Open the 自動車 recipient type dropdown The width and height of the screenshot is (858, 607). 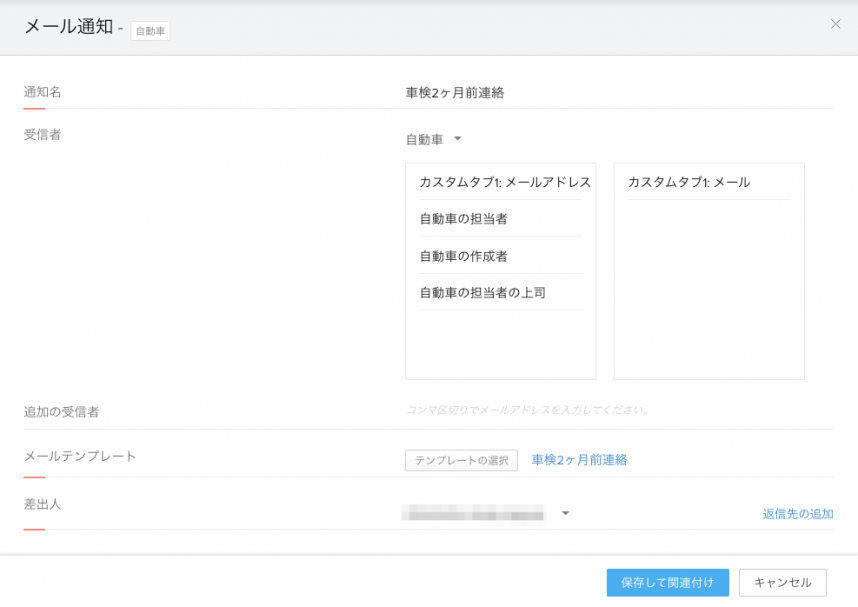[x=434, y=140]
